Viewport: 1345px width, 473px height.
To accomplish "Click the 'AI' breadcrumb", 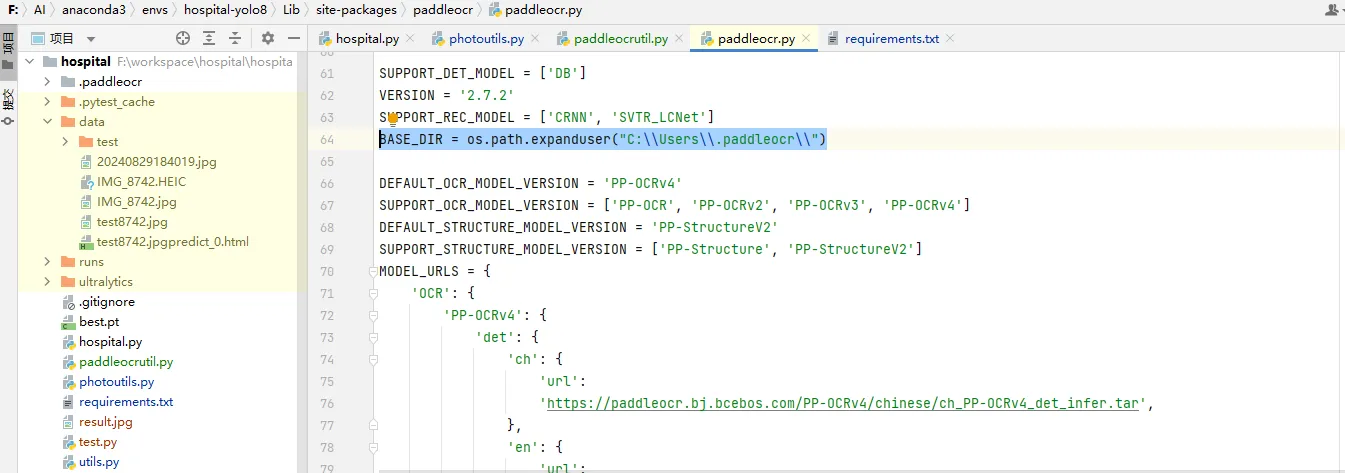I will [x=39, y=10].
